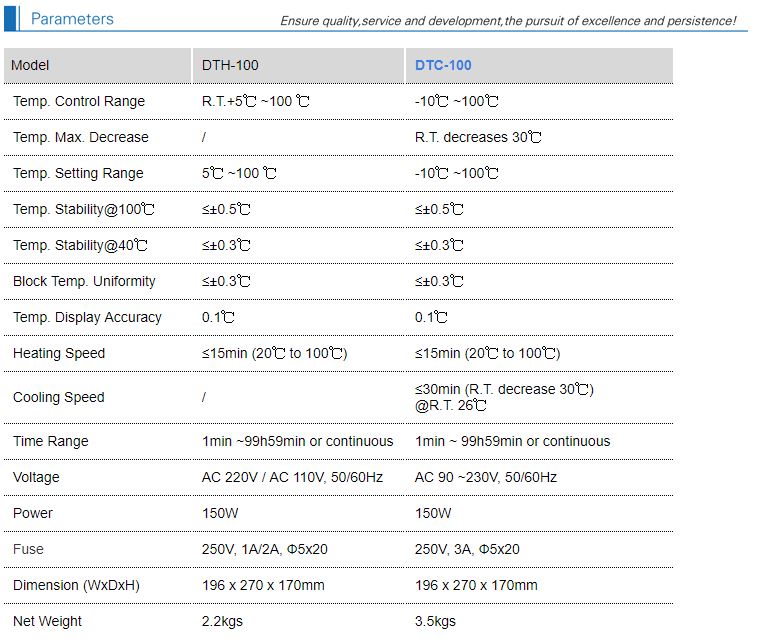Click Block Temp. Uniformity label
Viewport: 757px width, 642px height.
[x=84, y=281]
